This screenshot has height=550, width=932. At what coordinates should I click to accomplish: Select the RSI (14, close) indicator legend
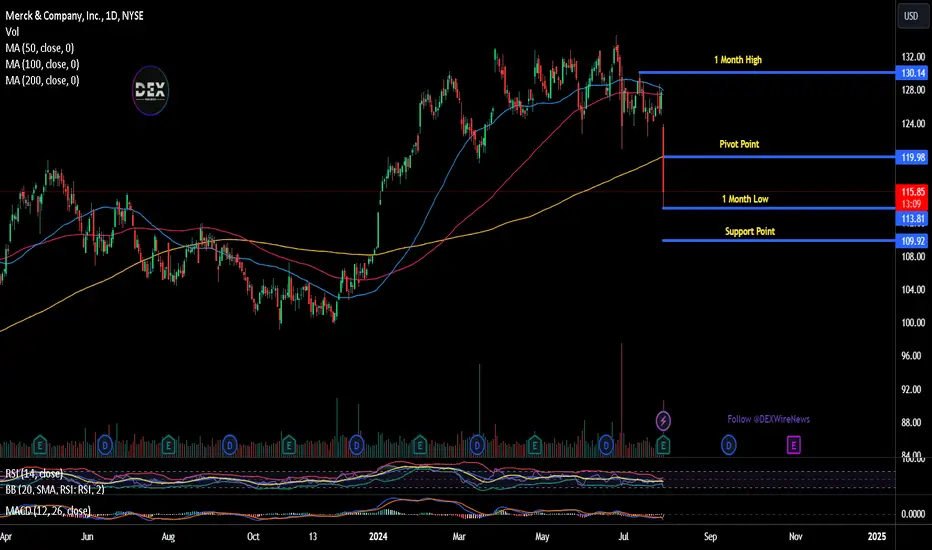(34, 473)
